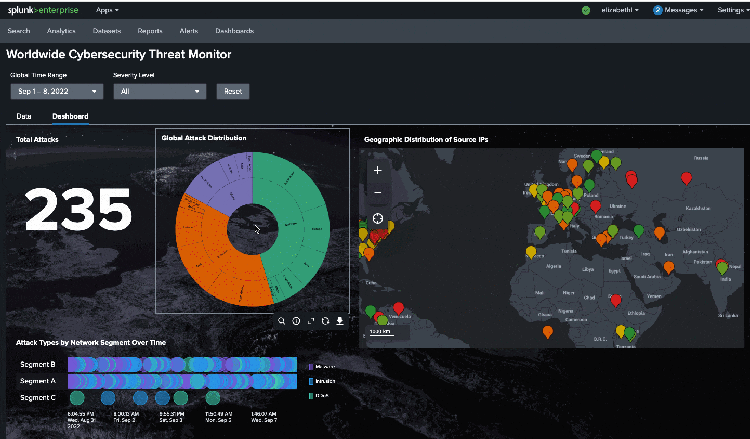Zoom out on the source IP map
The height and width of the screenshot is (439, 750).
pyautogui.click(x=378, y=191)
